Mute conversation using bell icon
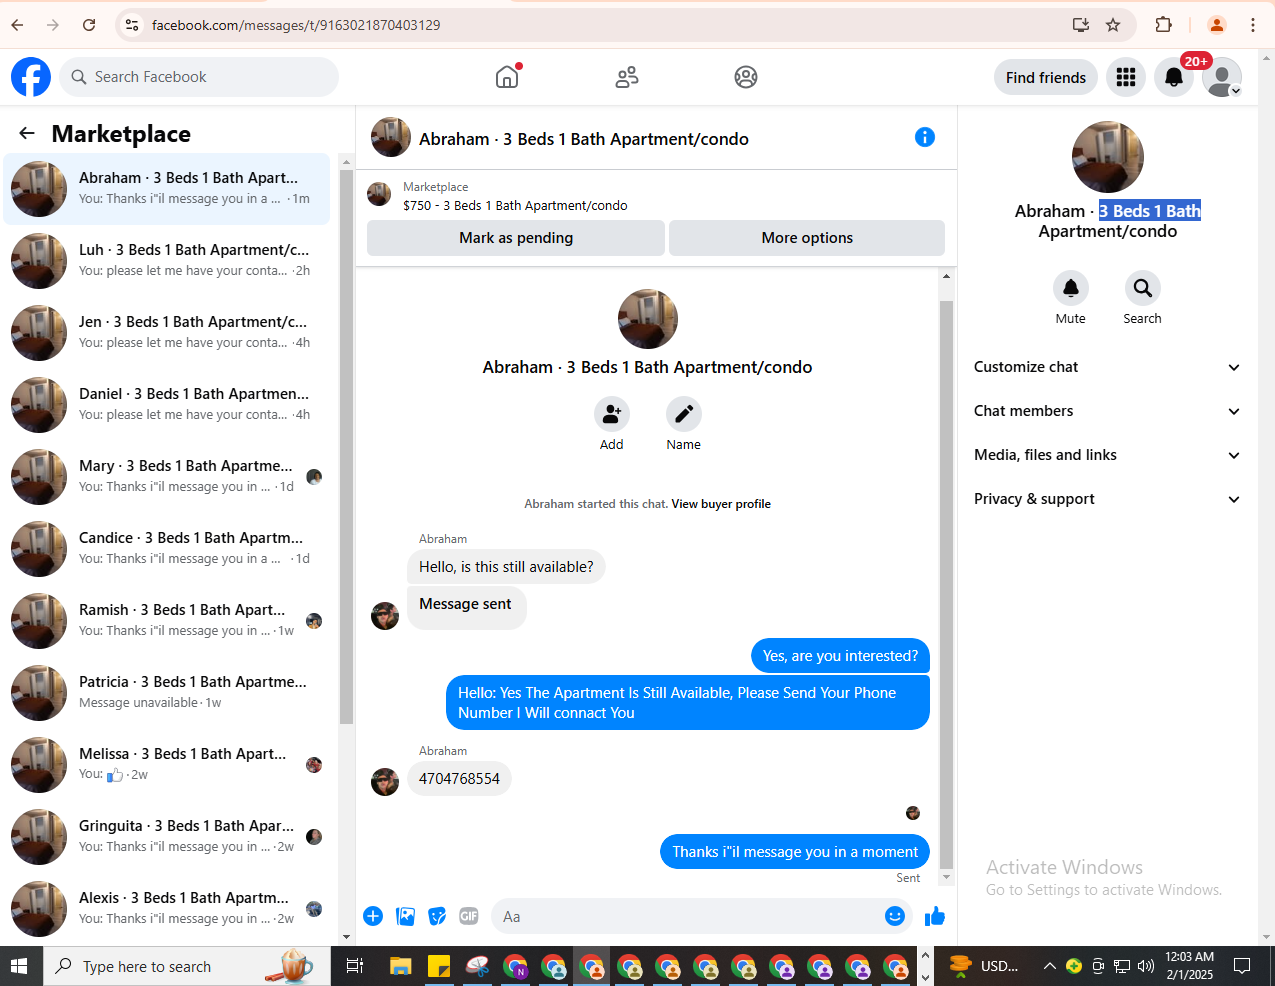The width and height of the screenshot is (1275, 986). 1071,288
